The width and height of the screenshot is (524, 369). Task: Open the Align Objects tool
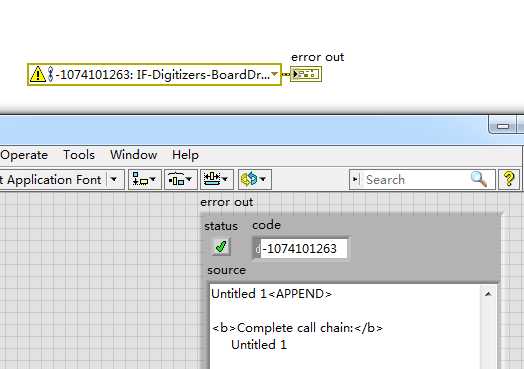pos(145,179)
